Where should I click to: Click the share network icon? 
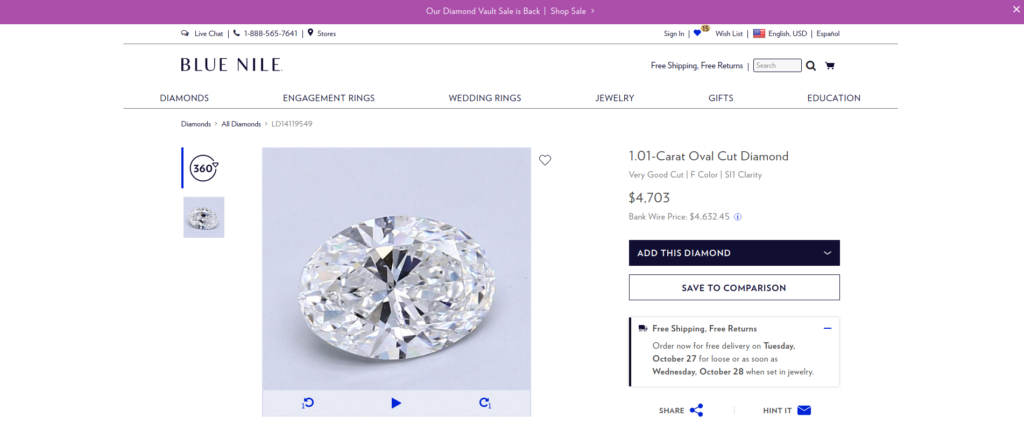pyautogui.click(x=697, y=410)
